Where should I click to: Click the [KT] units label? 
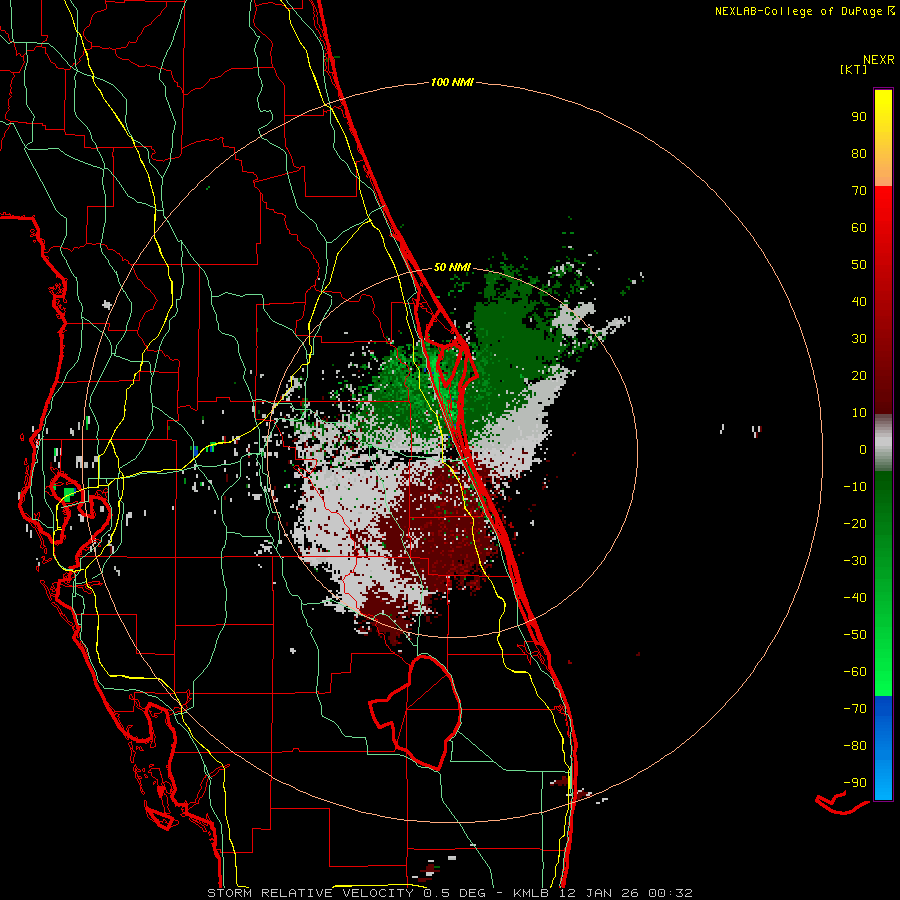coord(853,69)
